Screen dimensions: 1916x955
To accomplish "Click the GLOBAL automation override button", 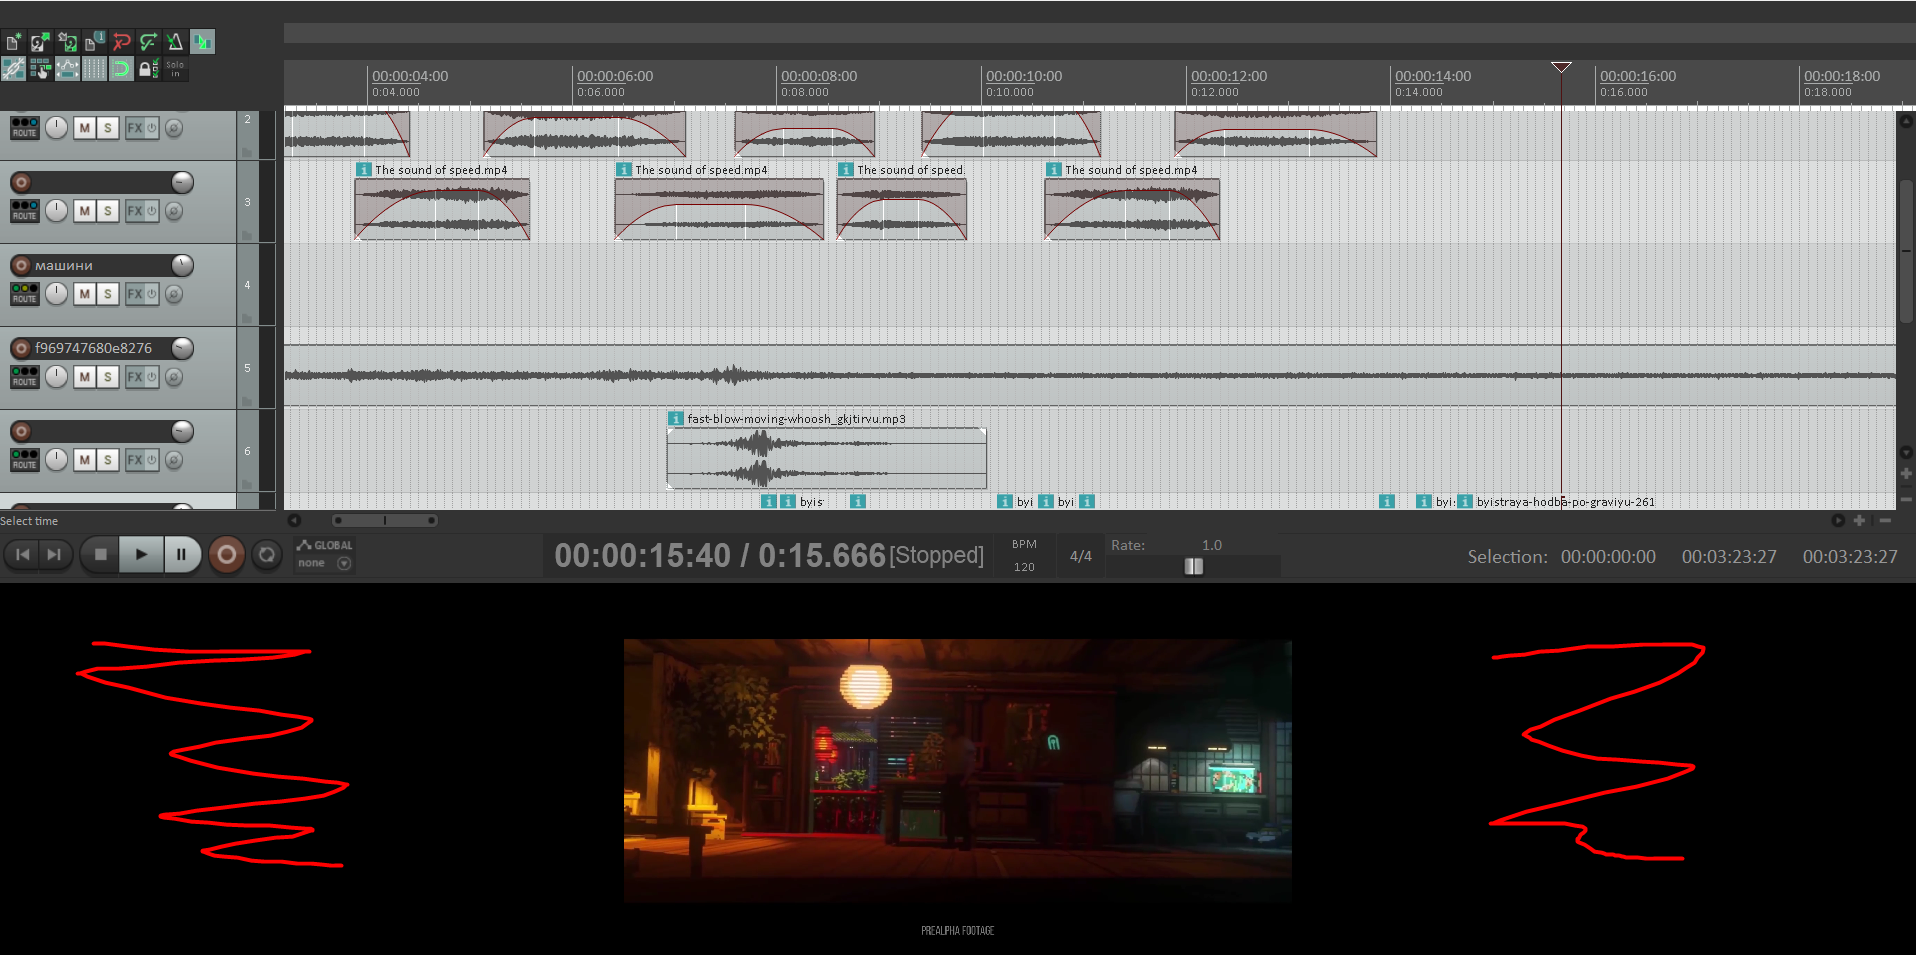I will point(325,545).
